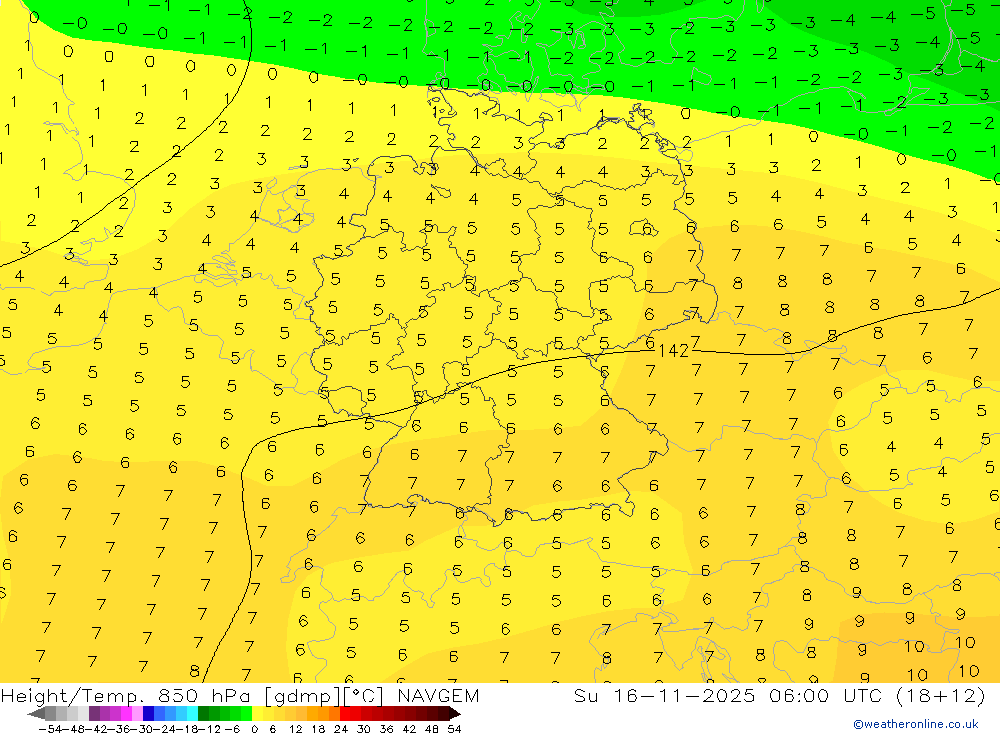
Task: Click the NAVGEM model name
Action: [438, 696]
